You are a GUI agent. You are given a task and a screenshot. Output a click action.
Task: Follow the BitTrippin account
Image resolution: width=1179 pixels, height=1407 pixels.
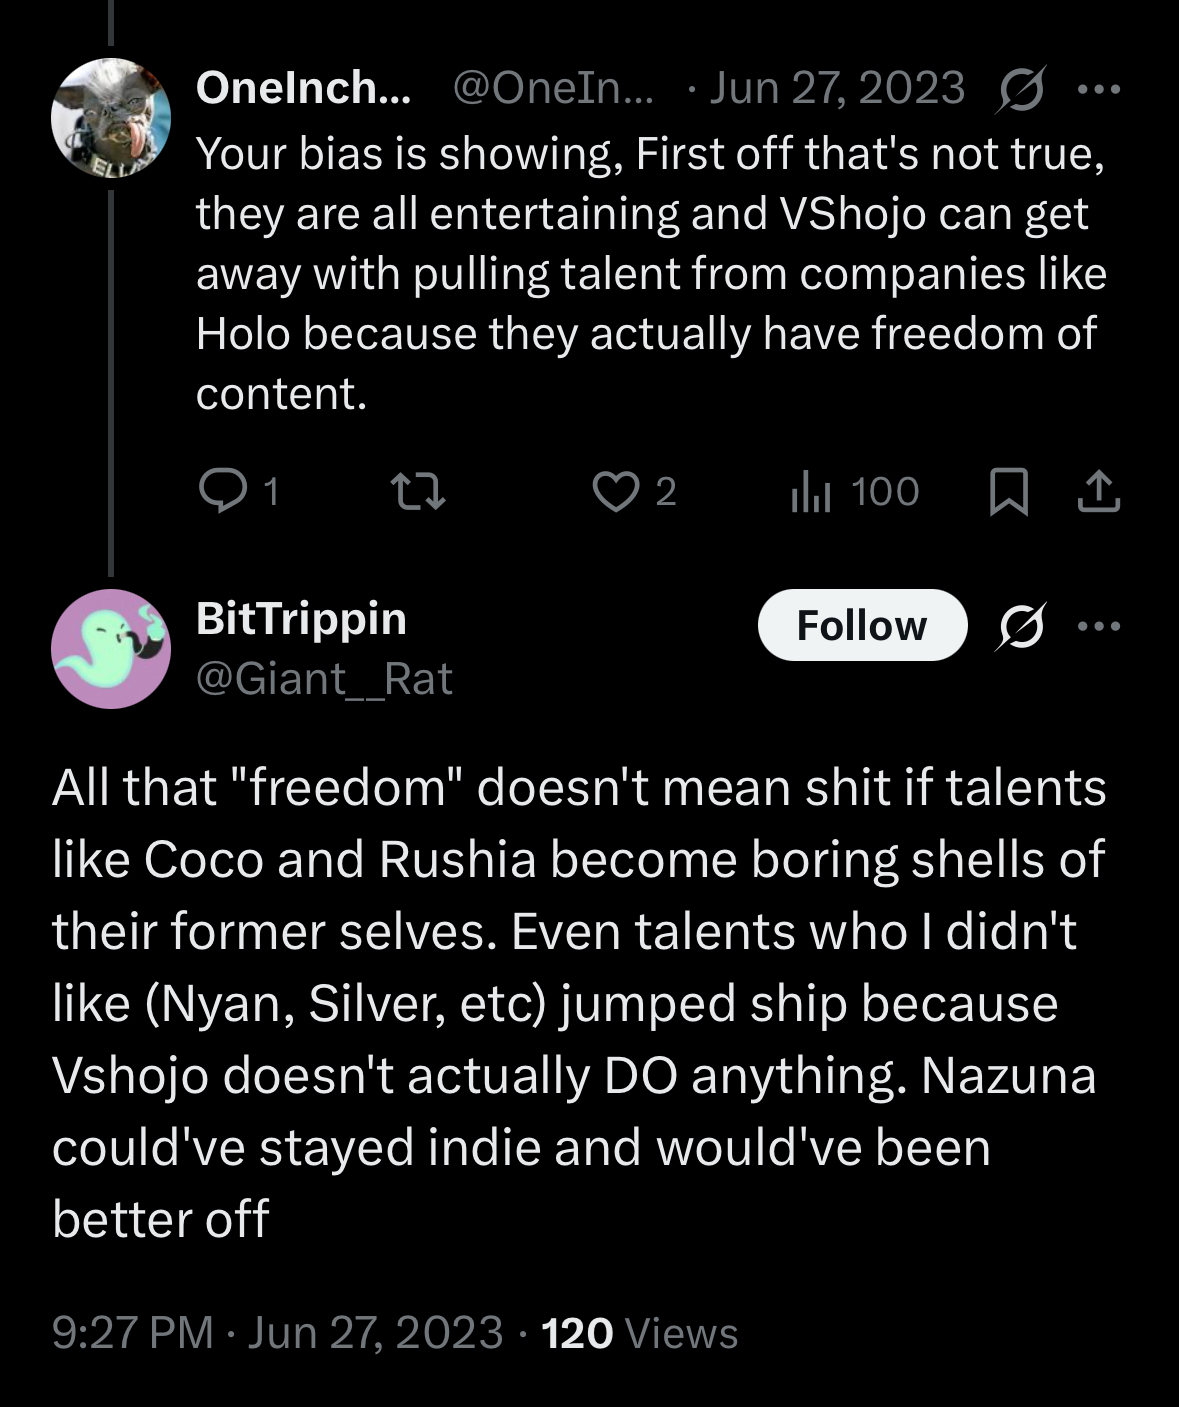click(x=862, y=625)
